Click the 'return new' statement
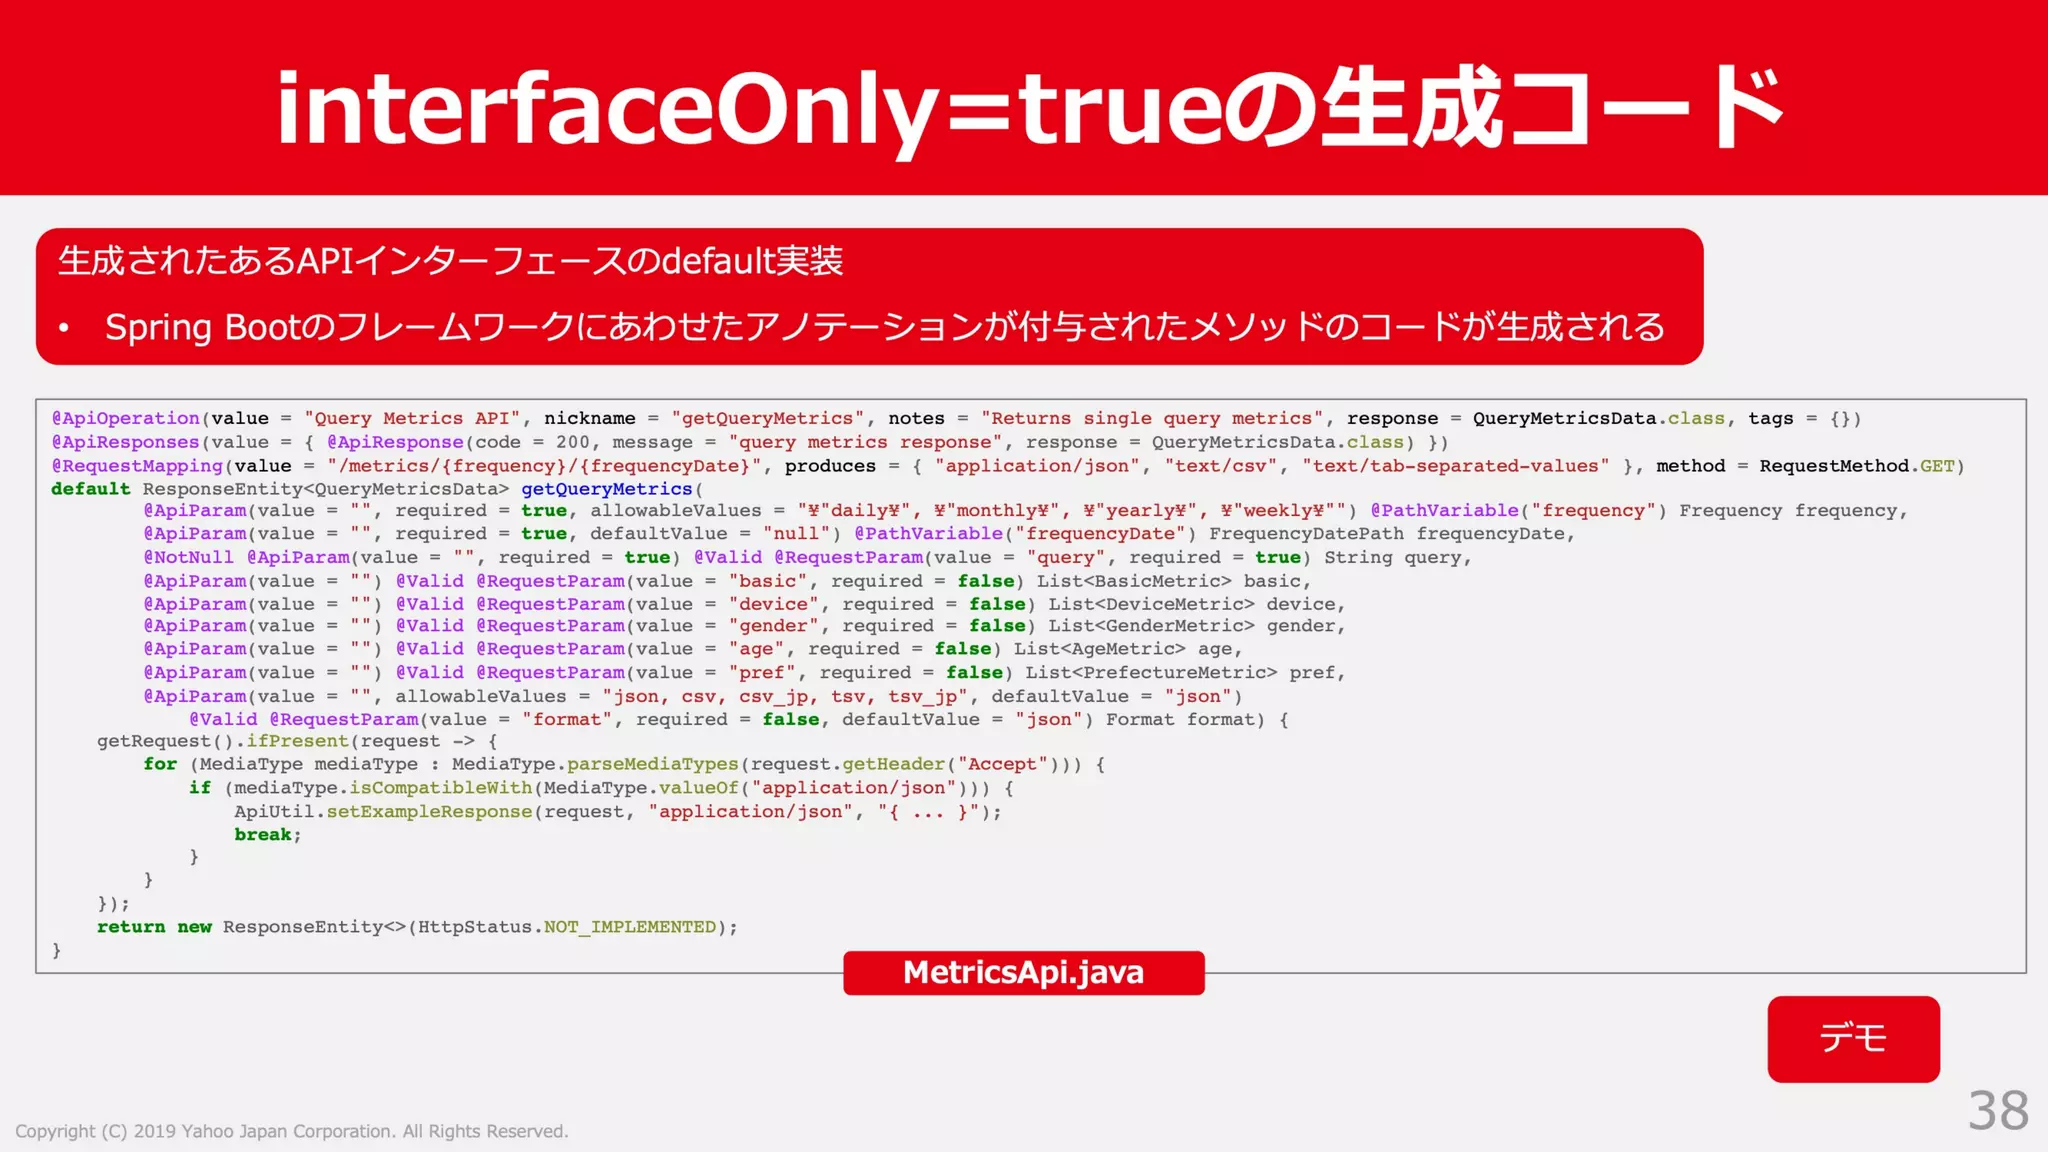Screen dimensions: 2048x1152 [x=154, y=927]
